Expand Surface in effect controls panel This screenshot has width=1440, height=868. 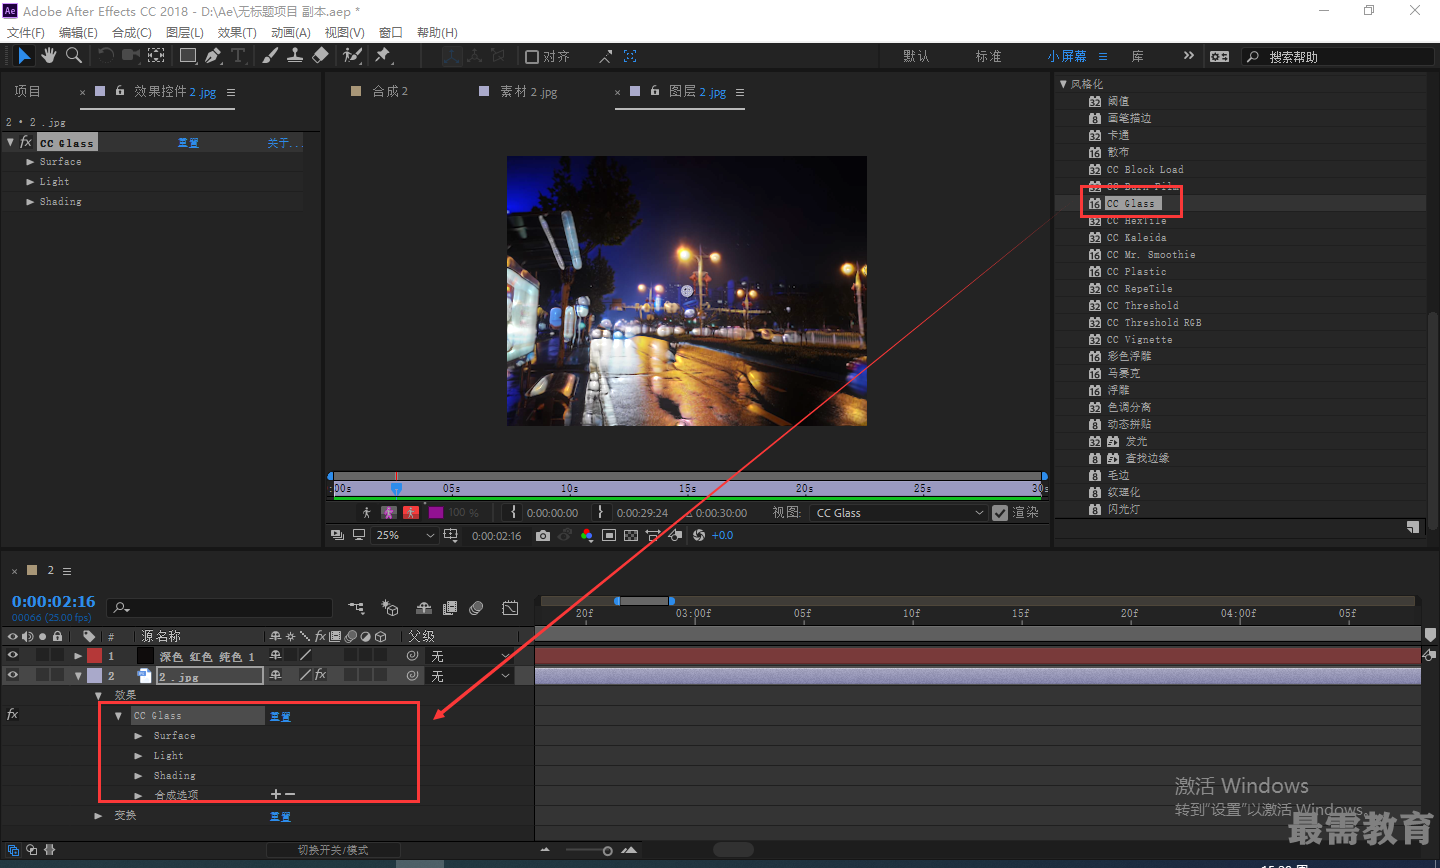pyautogui.click(x=30, y=162)
